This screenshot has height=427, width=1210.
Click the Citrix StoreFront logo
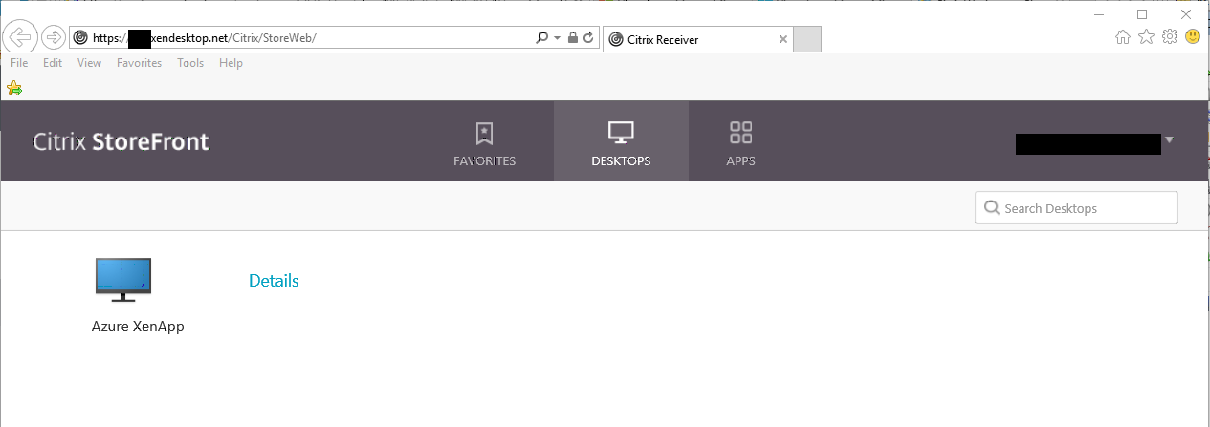[x=121, y=141]
